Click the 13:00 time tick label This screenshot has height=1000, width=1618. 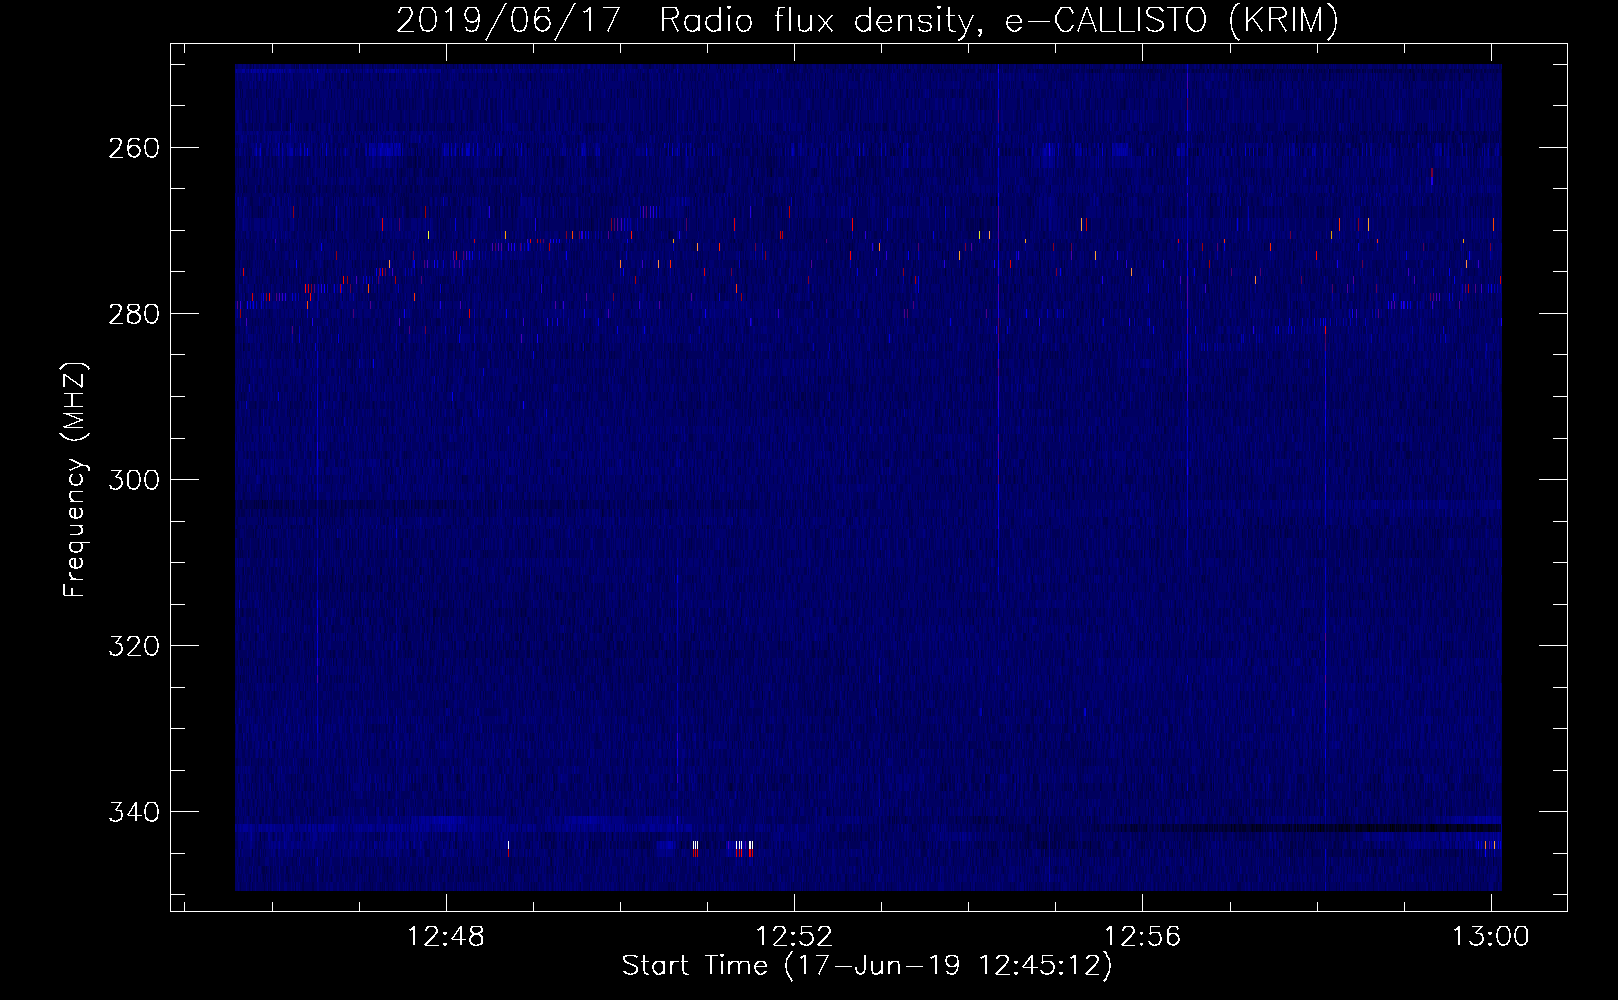pyautogui.click(x=1491, y=937)
